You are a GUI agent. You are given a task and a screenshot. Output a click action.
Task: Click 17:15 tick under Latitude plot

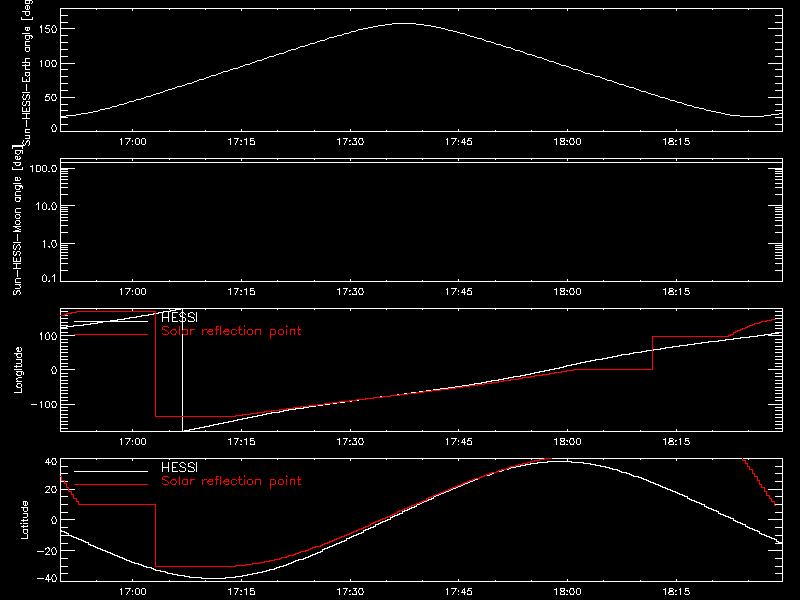click(x=241, y=592)
